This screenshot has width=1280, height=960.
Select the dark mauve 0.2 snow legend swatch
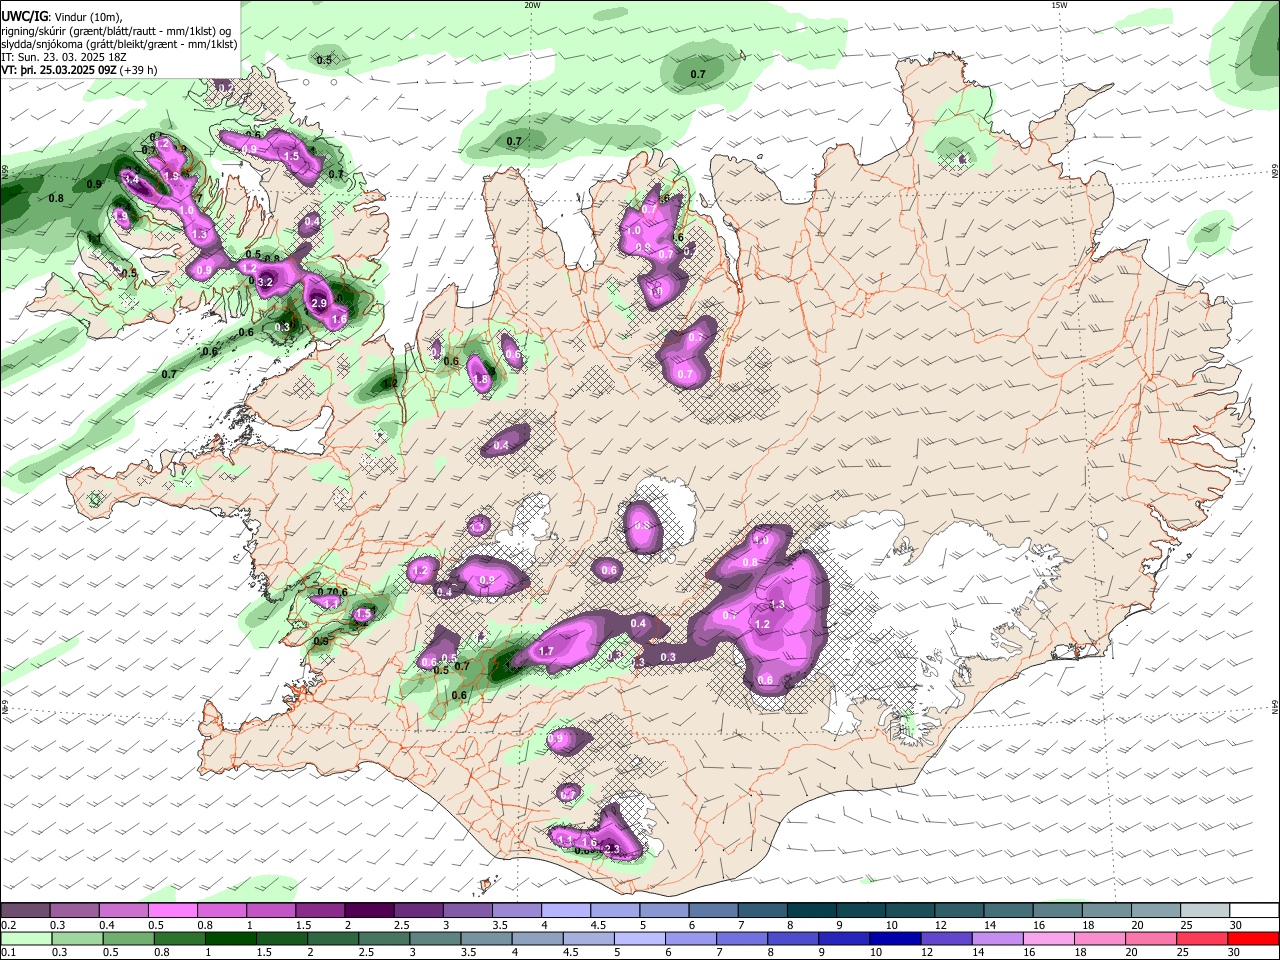[x=25, y=910]
